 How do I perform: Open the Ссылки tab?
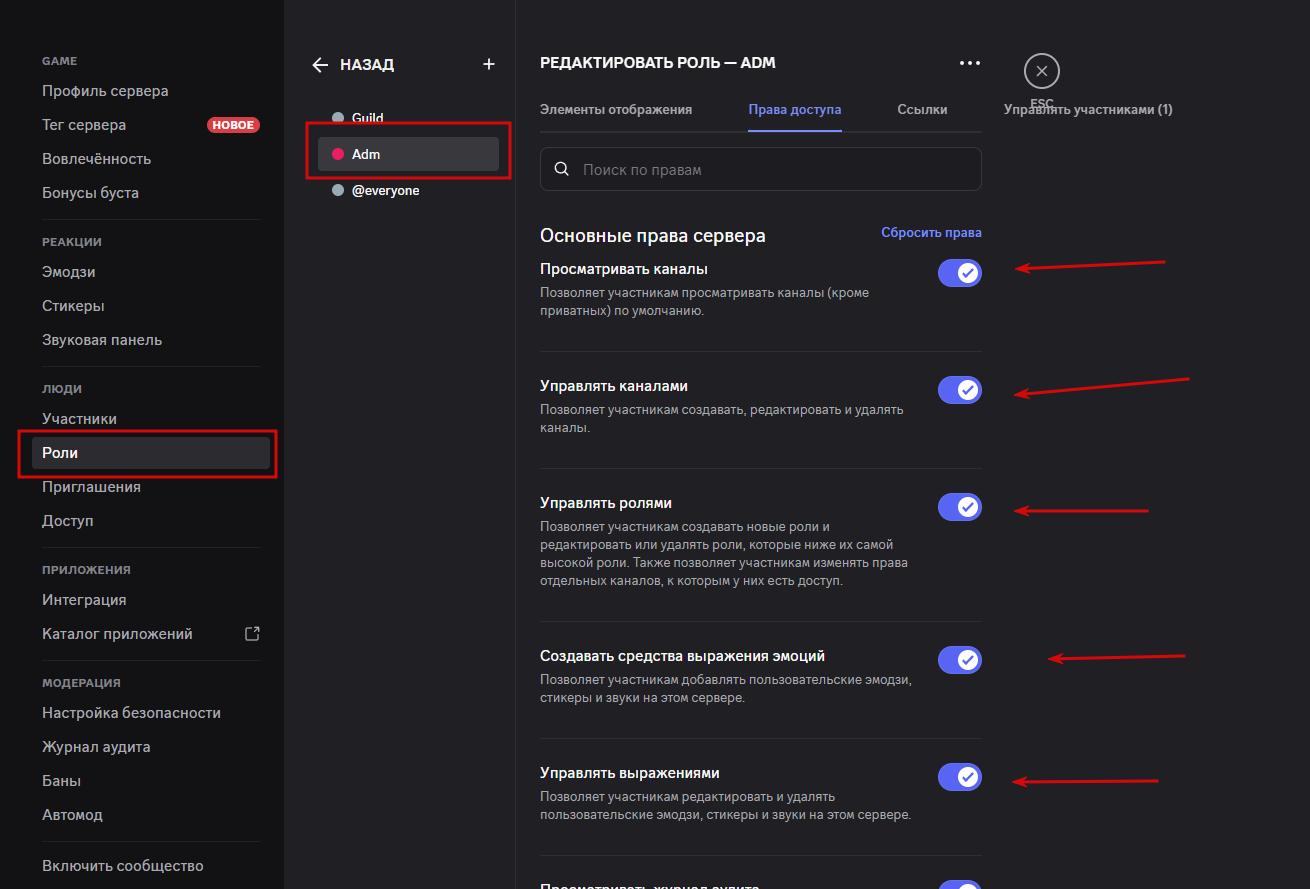(x=921, y=110)
